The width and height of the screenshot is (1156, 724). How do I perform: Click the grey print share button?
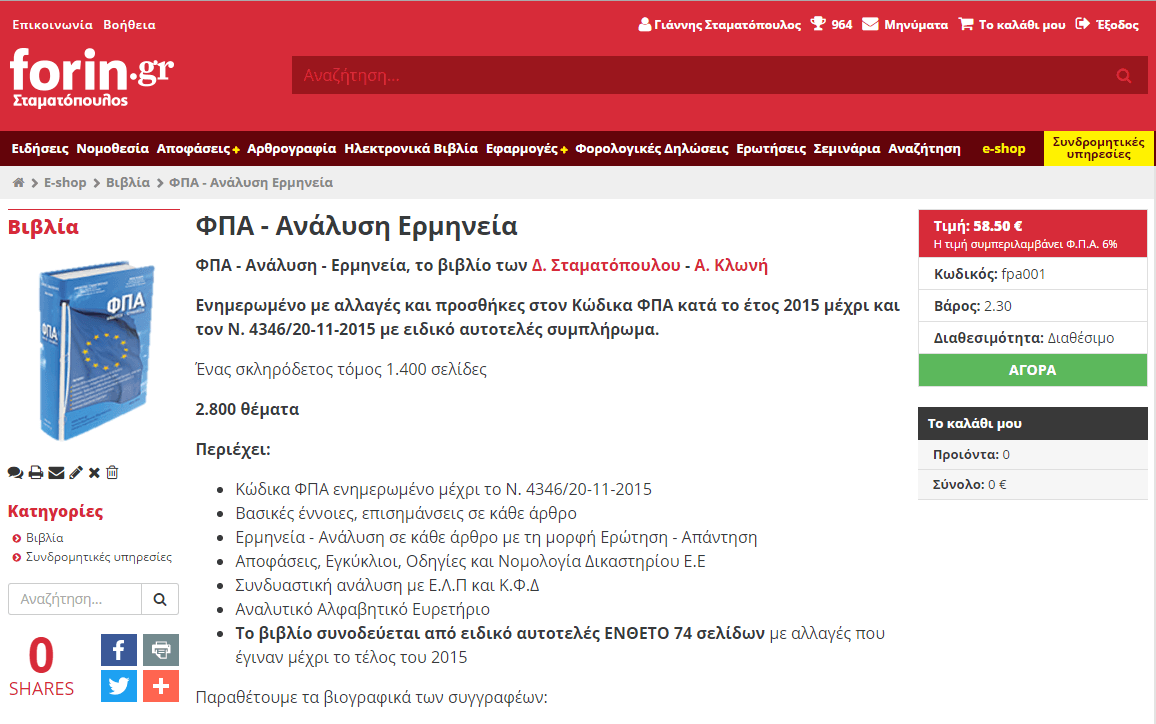[161, 650]
